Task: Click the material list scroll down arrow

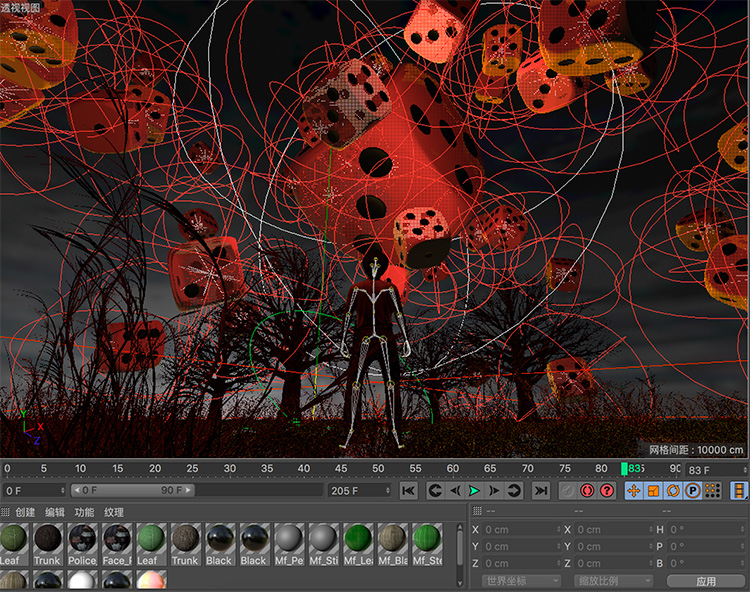Action: tap(460, 584)
